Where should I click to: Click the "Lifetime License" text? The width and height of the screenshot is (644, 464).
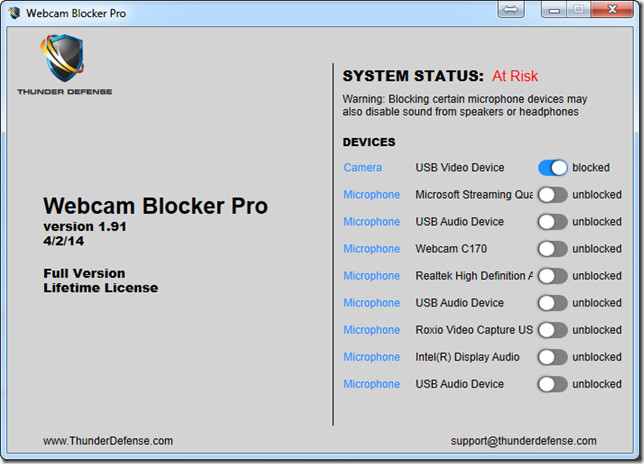101,288
